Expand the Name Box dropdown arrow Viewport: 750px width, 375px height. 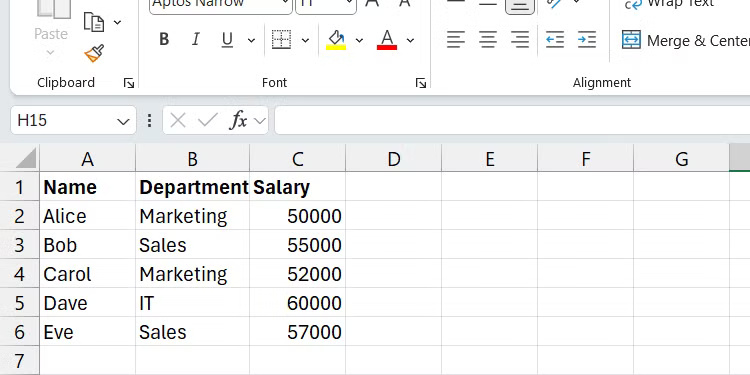pyautogui.click(x=123, y=121)
